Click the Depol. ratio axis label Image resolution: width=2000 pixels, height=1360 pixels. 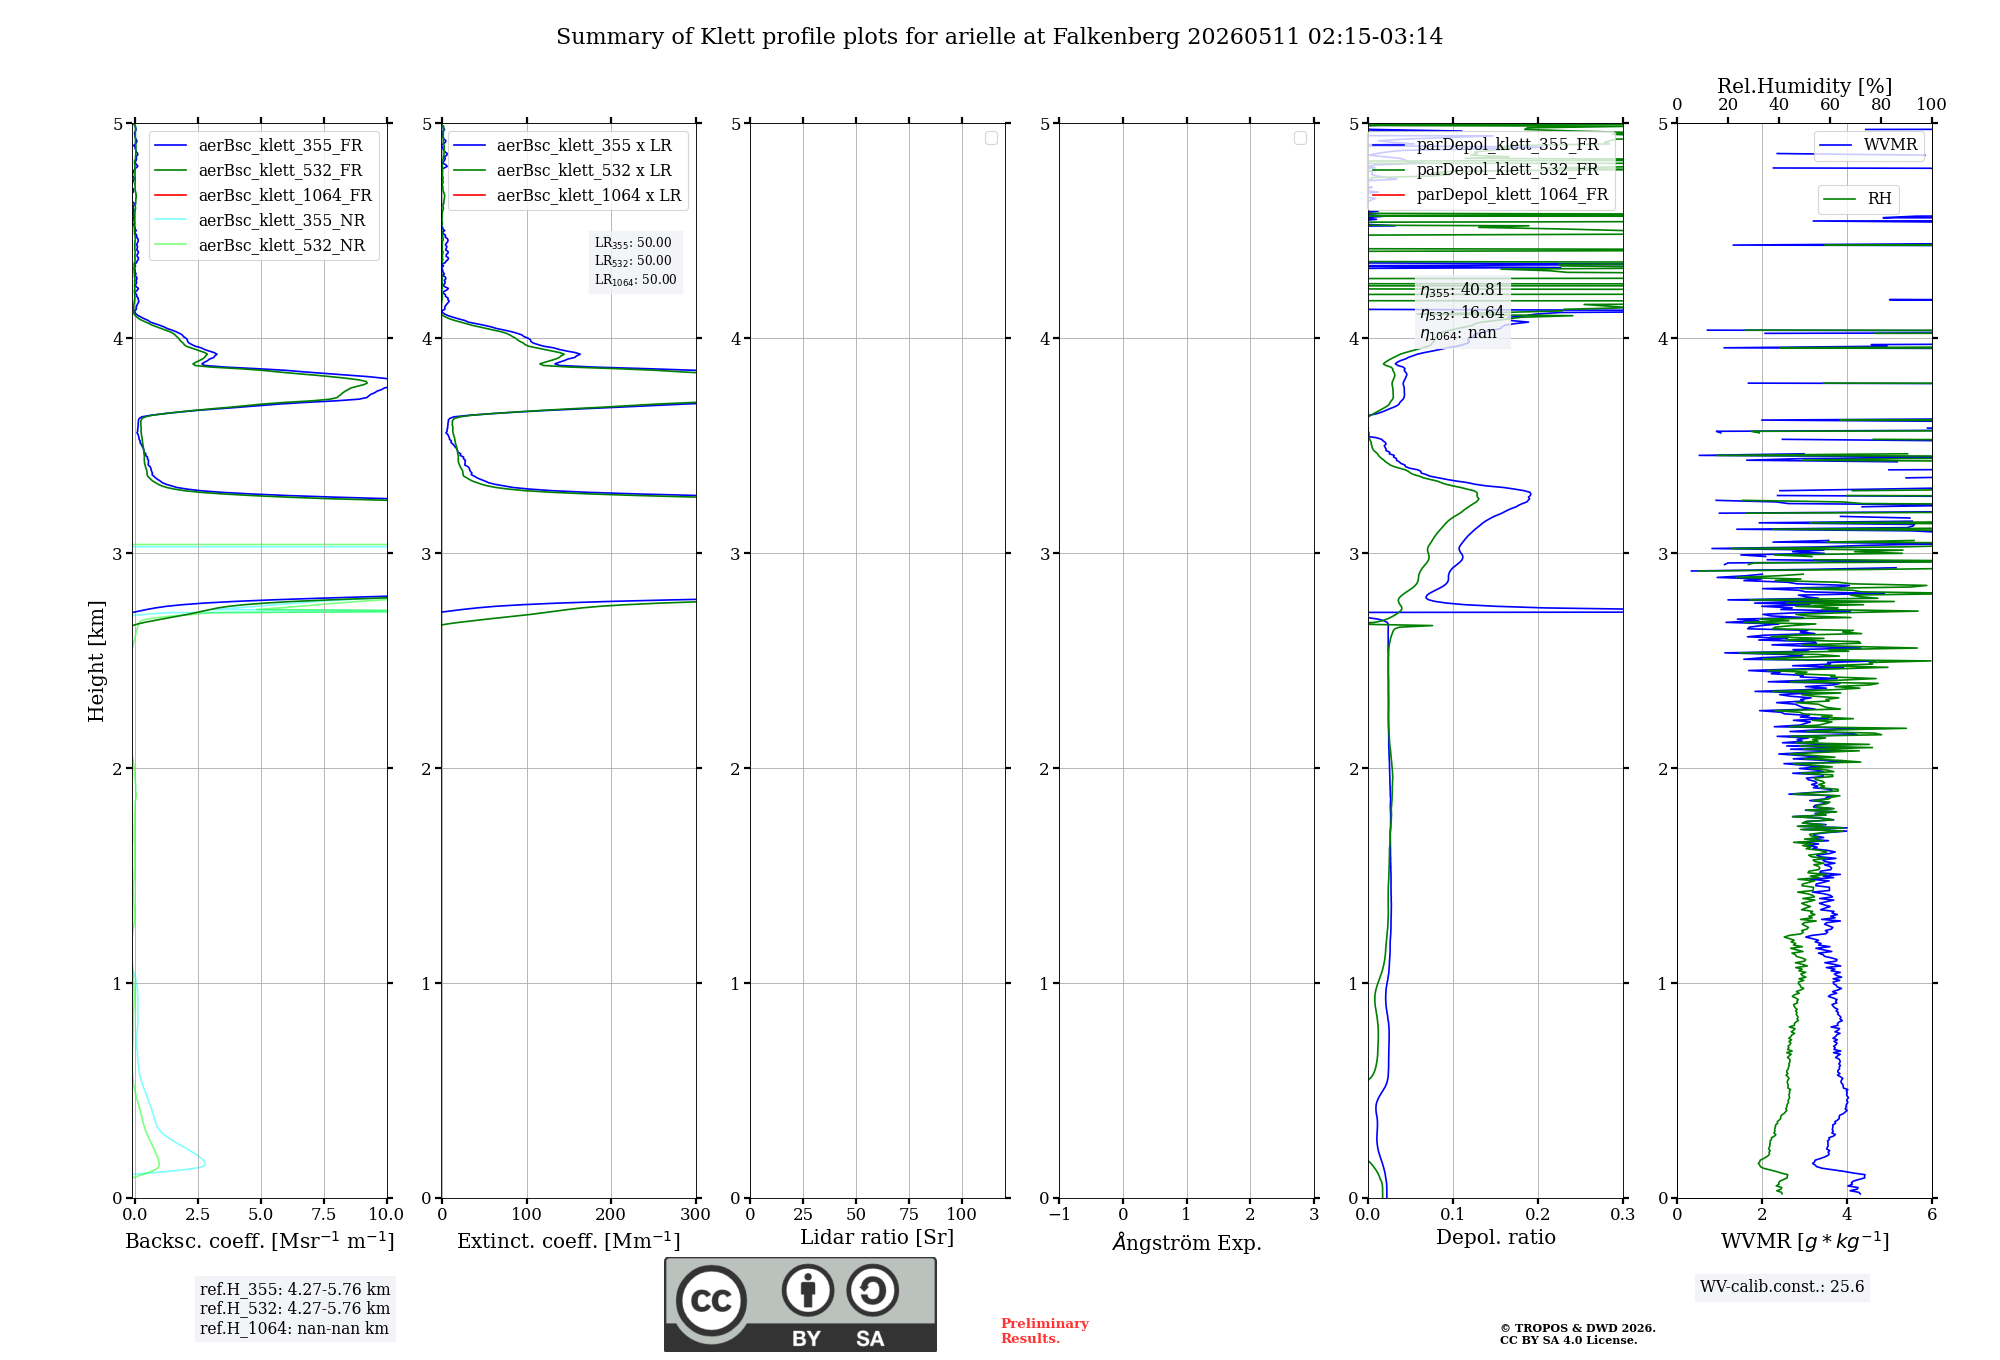point(1496,1237)
